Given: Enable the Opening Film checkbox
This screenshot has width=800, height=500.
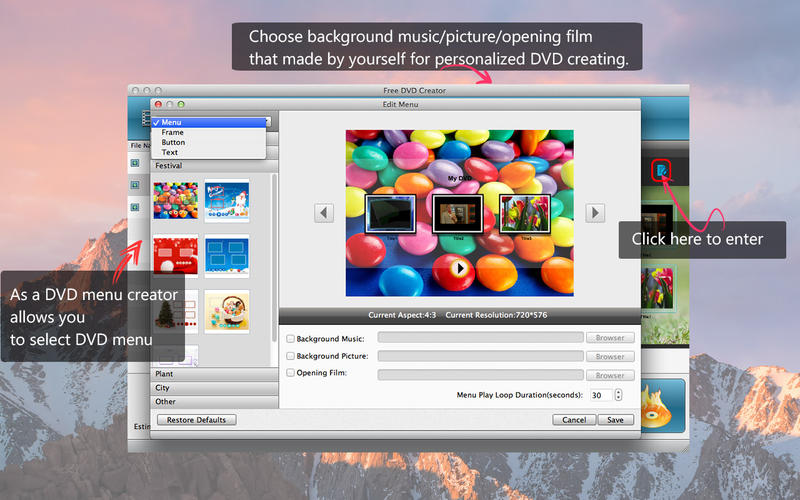Looking at the screenshot, I should pos(290,373).
